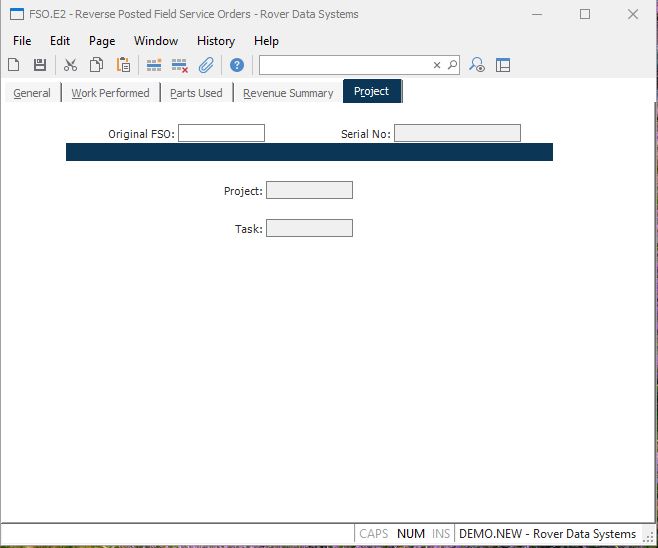Viewport: 658px width, 548px height.
Task: Click the Delete row icon with red X
Action: pos(180,65)
